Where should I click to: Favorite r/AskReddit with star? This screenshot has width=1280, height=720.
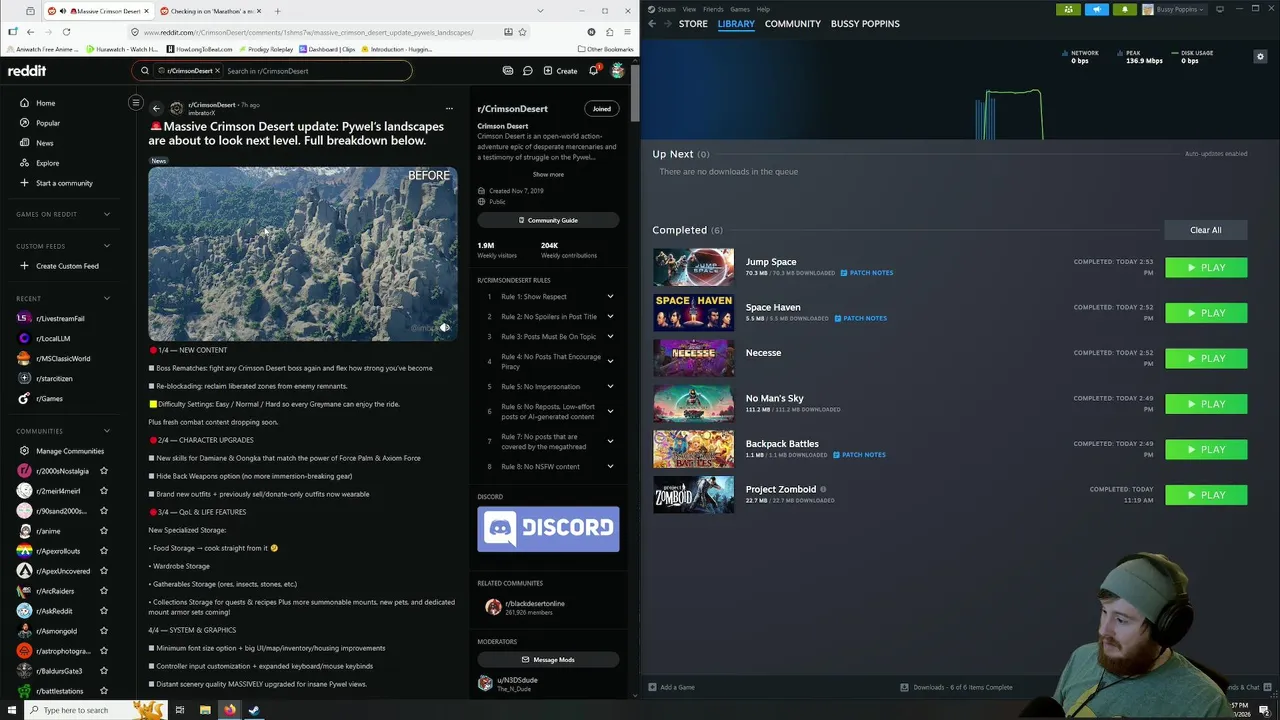coord(104,611)
